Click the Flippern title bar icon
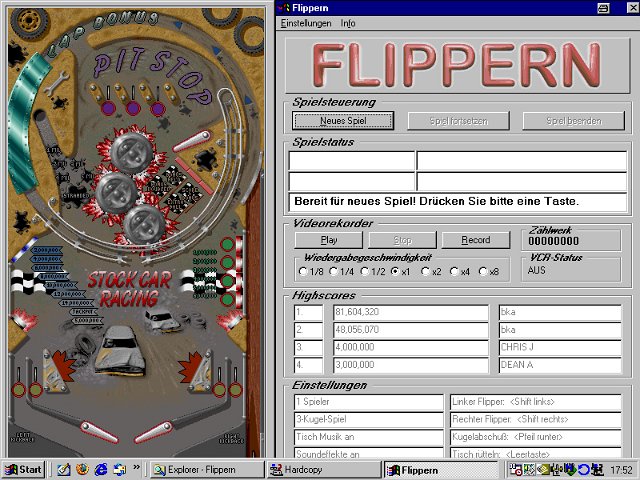The height and width of the screenshot is (480, 640). tap(283, 7)
